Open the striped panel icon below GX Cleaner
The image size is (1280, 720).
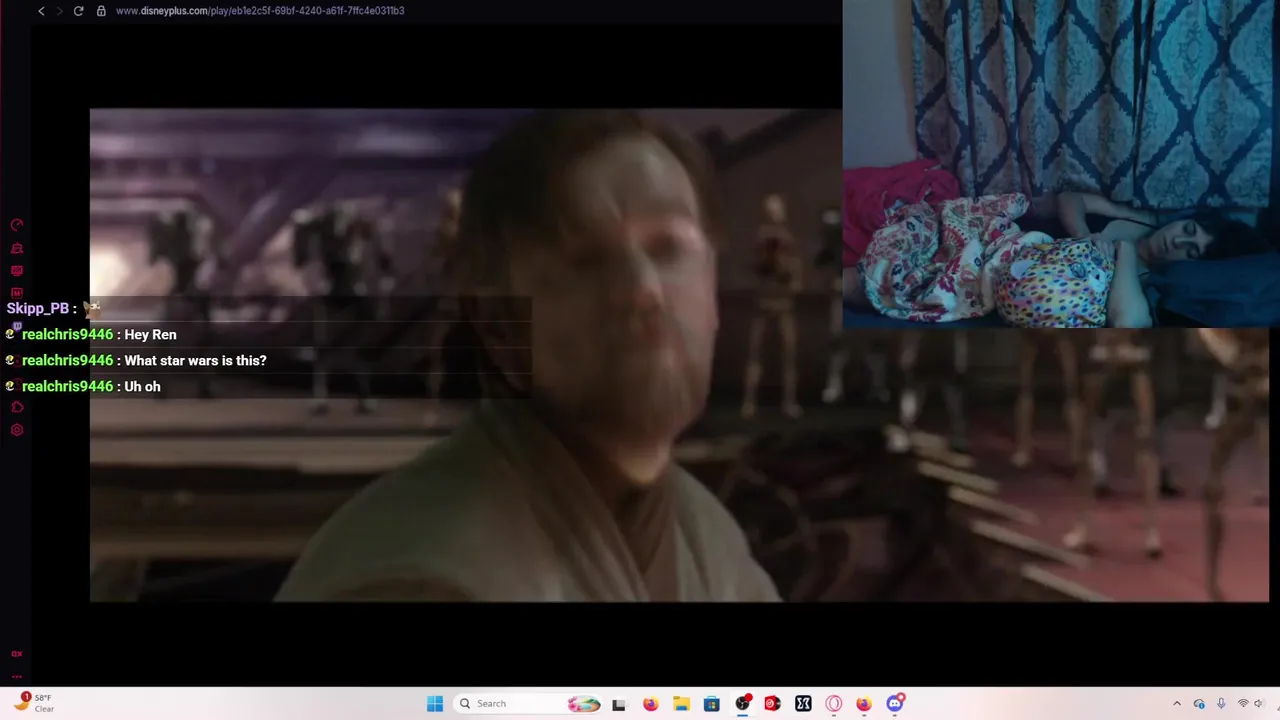pos(17,271)
